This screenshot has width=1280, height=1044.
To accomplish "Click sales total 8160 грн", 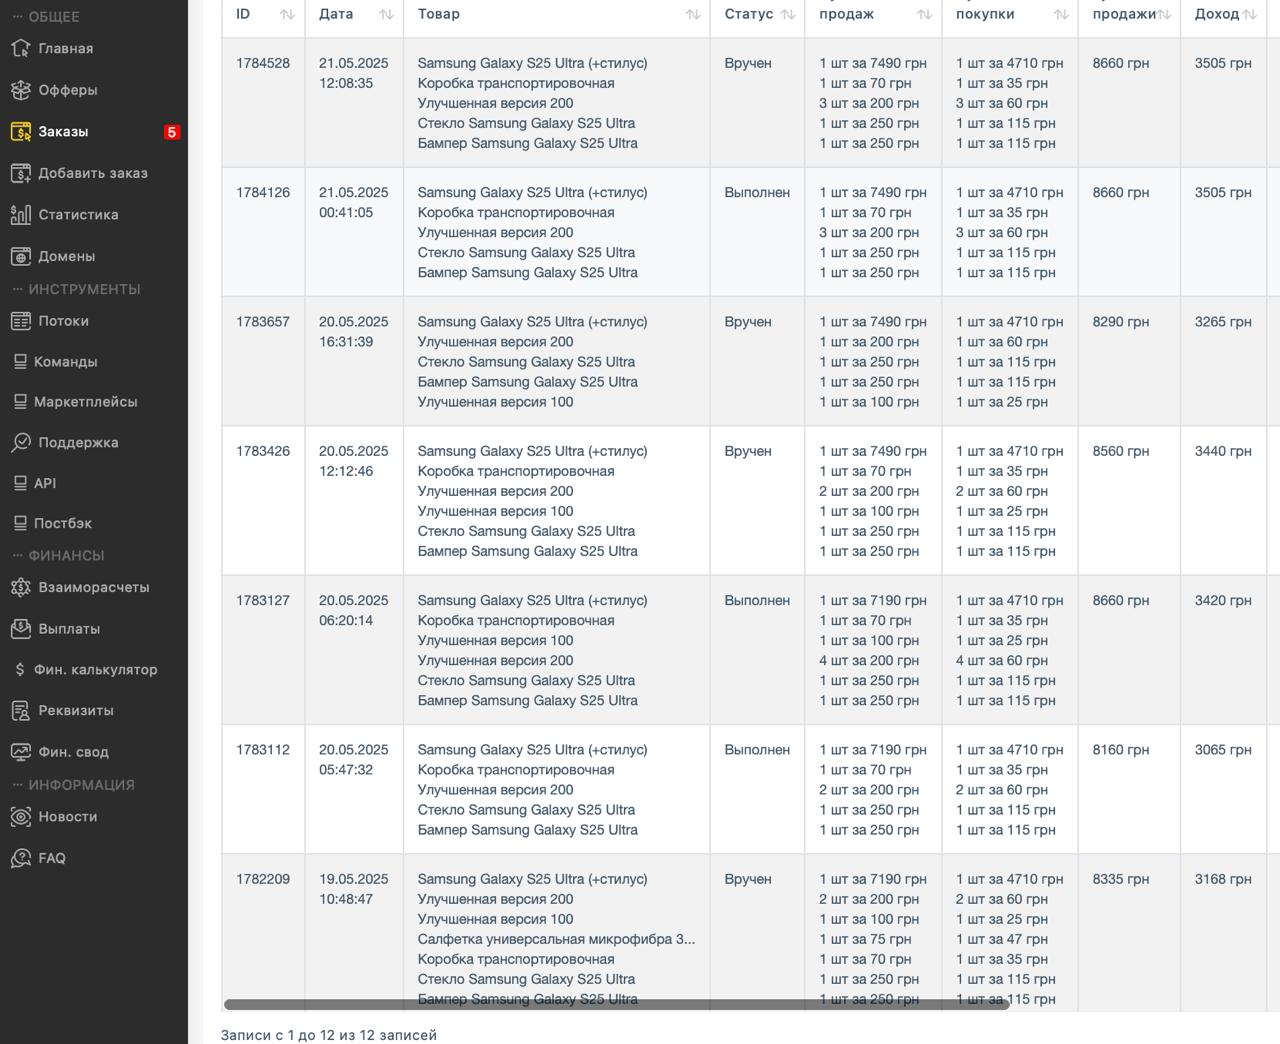I will pos(1121,750).
